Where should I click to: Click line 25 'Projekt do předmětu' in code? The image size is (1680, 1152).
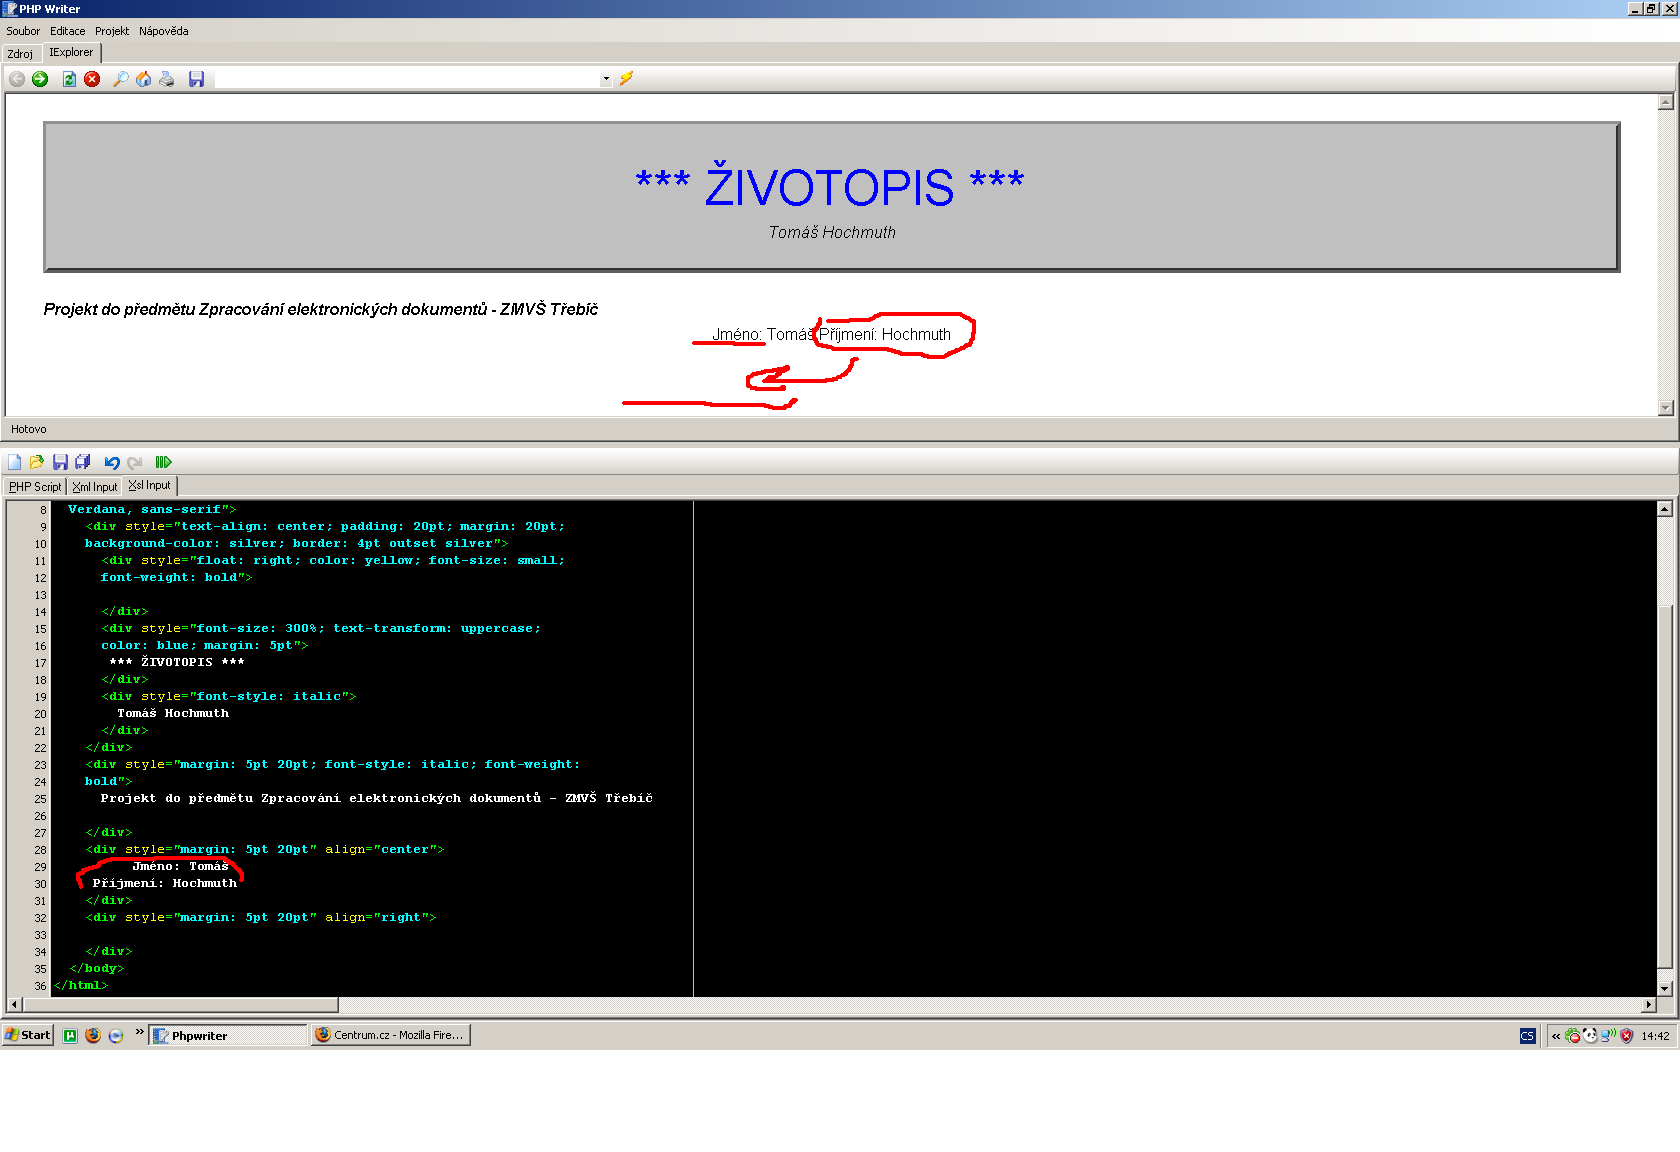[376, 798]
